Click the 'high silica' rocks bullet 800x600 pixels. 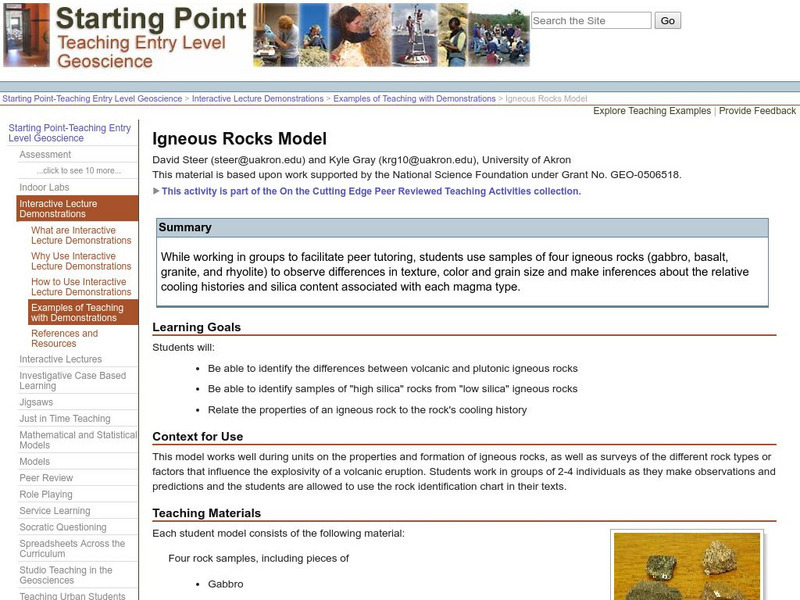tap(392, 389)
